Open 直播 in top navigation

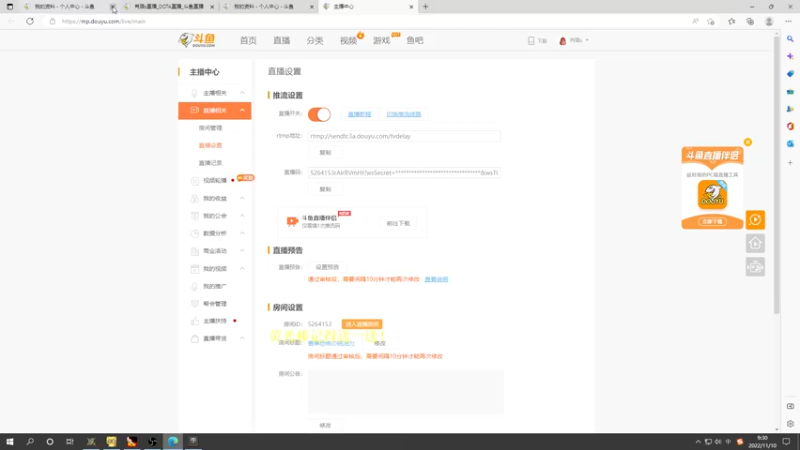[x=282, y=40]
